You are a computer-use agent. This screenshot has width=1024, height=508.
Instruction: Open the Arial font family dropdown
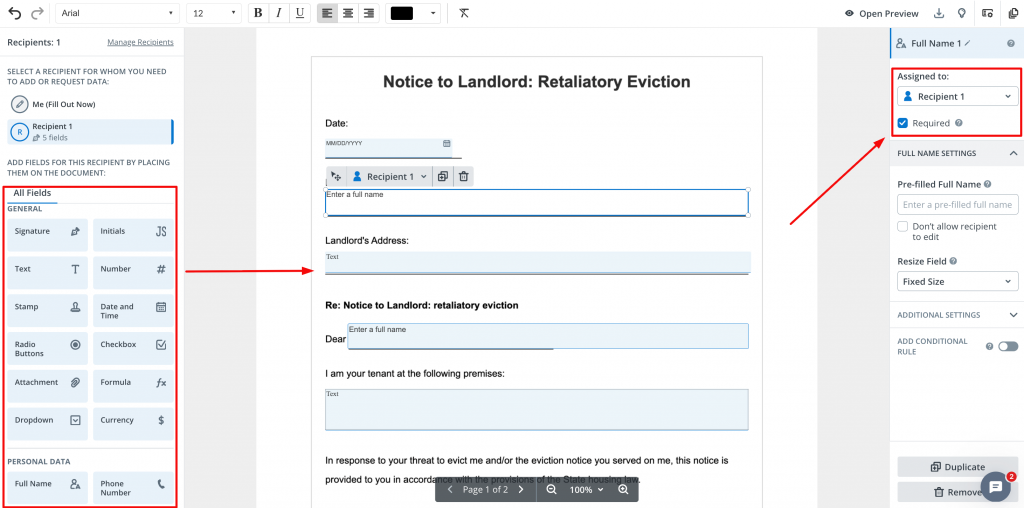pos(118,13)
